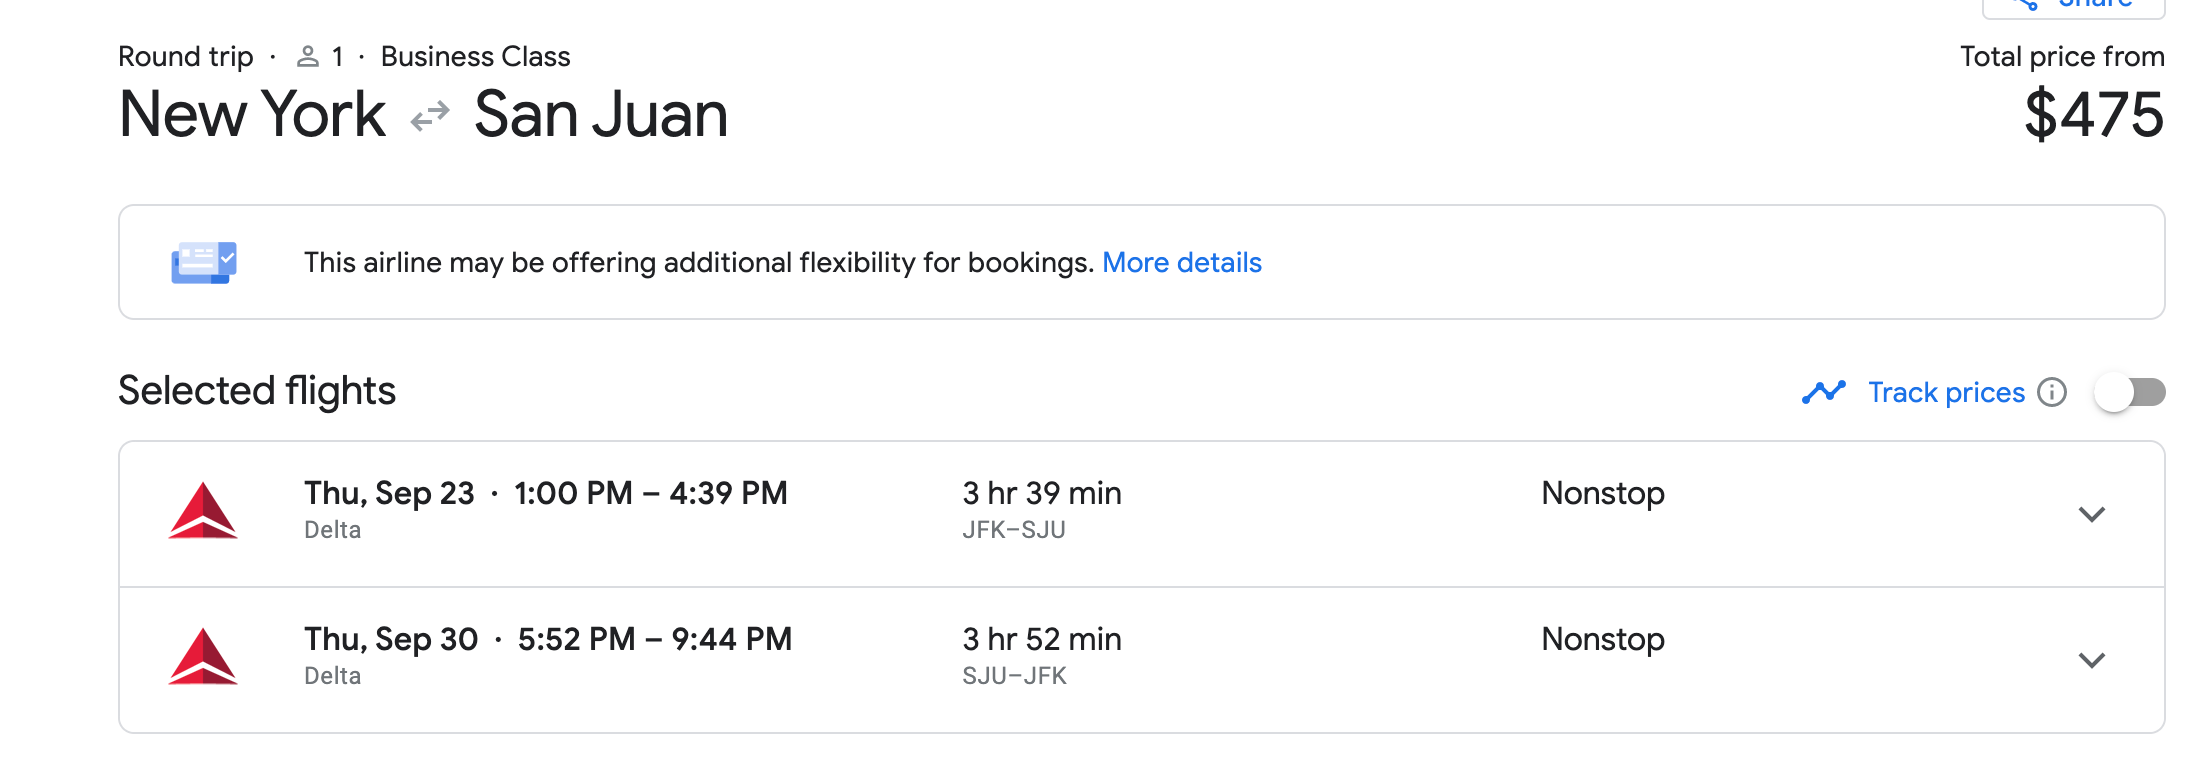This screenshot has width=2206, height=774.
Task: Click the $475 total price
Action: (2094, 115)
